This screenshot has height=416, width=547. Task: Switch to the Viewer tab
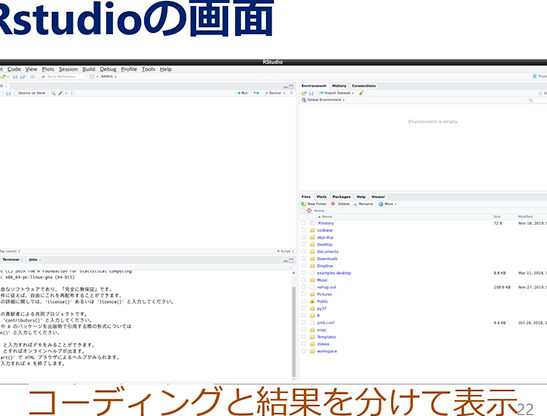[378, 197]
